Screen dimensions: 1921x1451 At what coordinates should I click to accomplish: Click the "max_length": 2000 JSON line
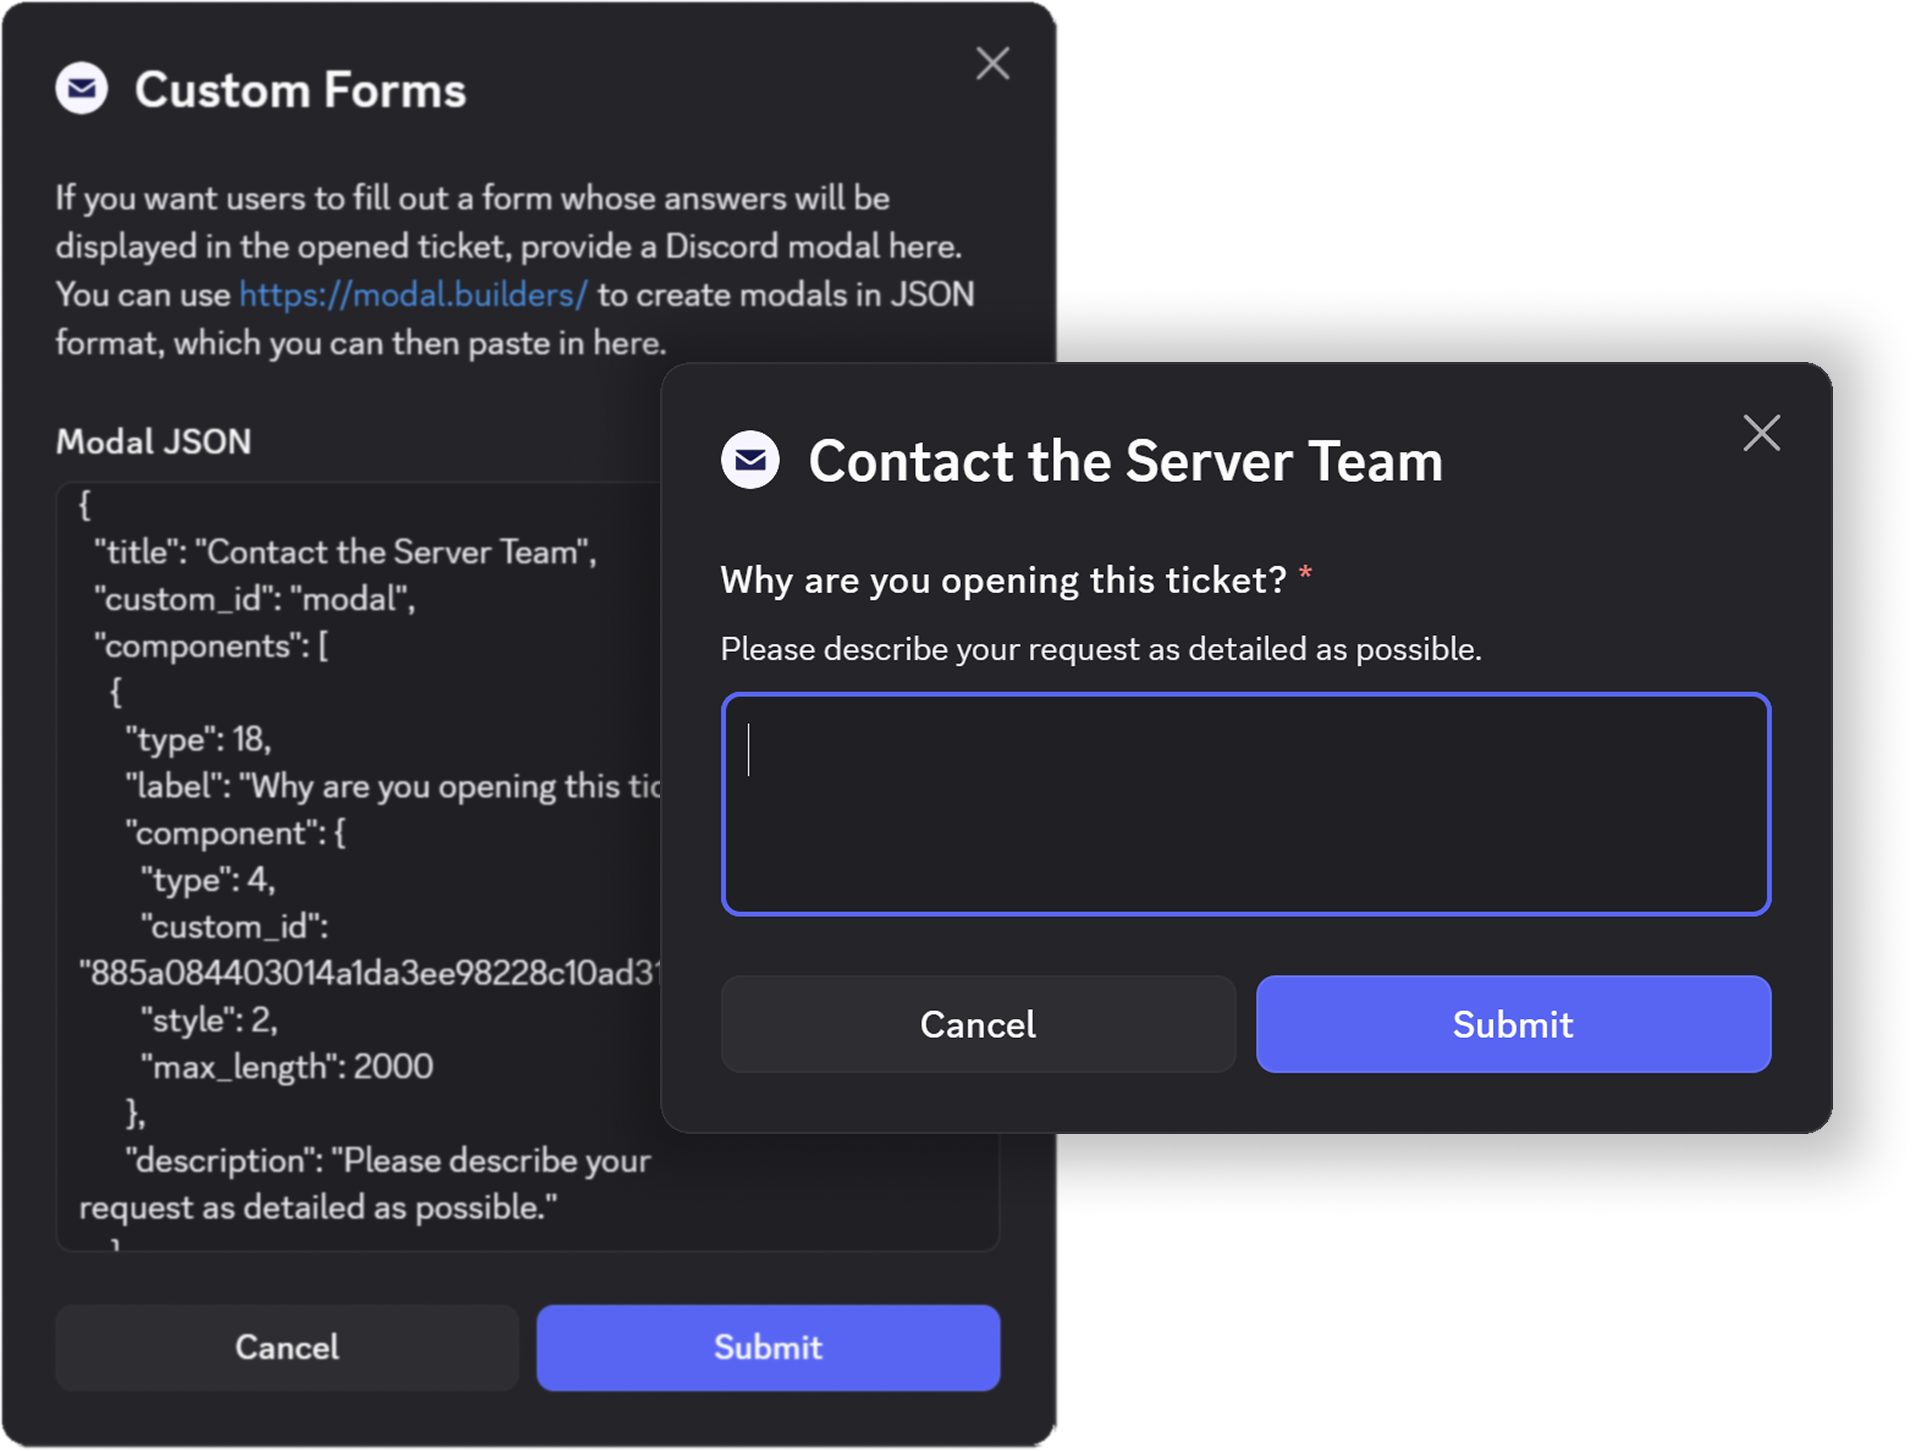click(286, 1067)
